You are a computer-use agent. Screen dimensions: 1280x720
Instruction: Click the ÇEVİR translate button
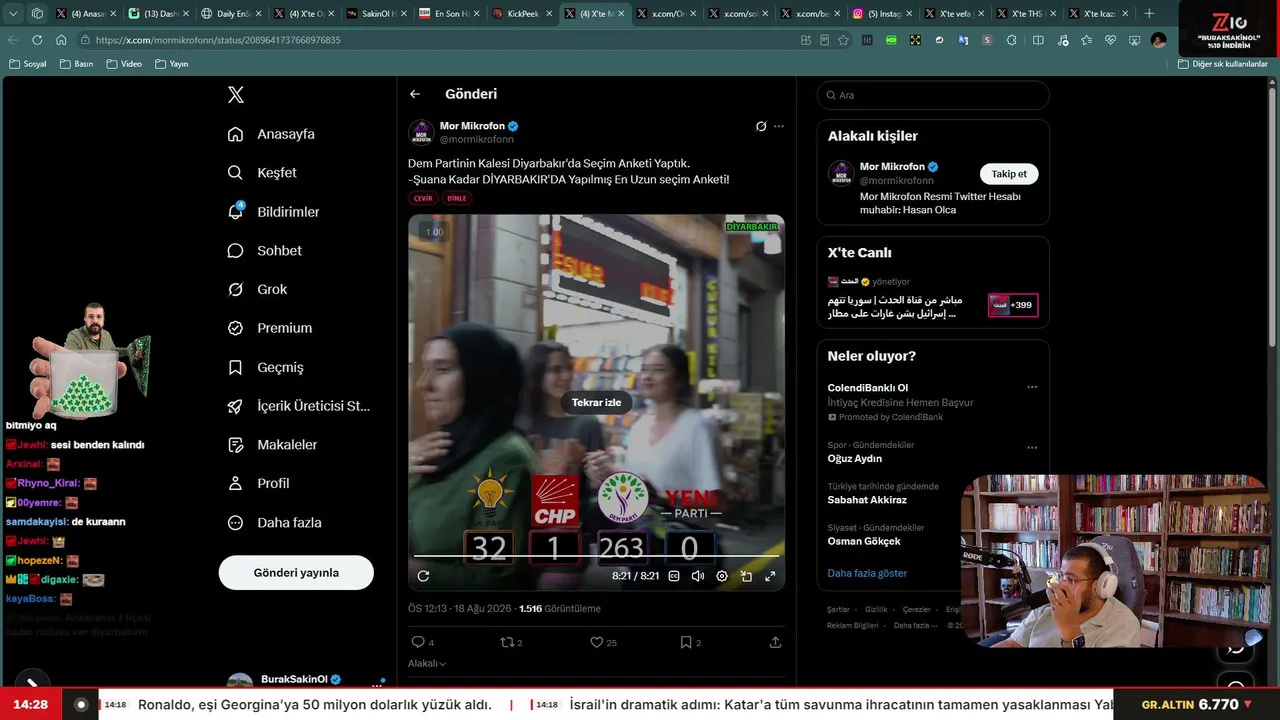point(423,198)
